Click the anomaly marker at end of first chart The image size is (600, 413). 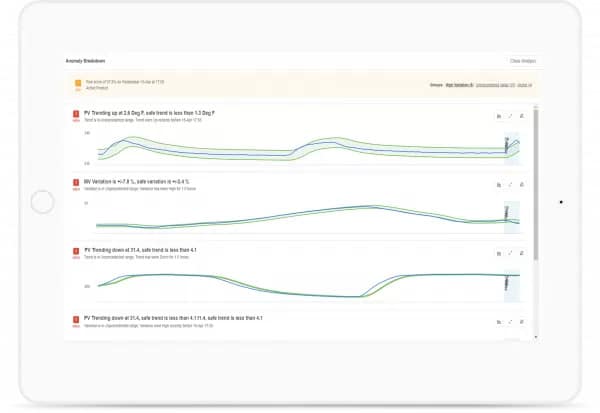pyautogui.click(x=507, y=146)
